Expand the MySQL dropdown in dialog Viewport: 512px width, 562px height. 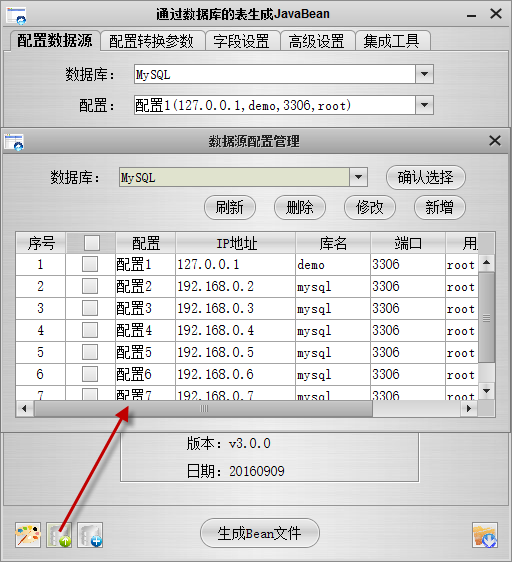pyautogui.click(x=358, y=177)
